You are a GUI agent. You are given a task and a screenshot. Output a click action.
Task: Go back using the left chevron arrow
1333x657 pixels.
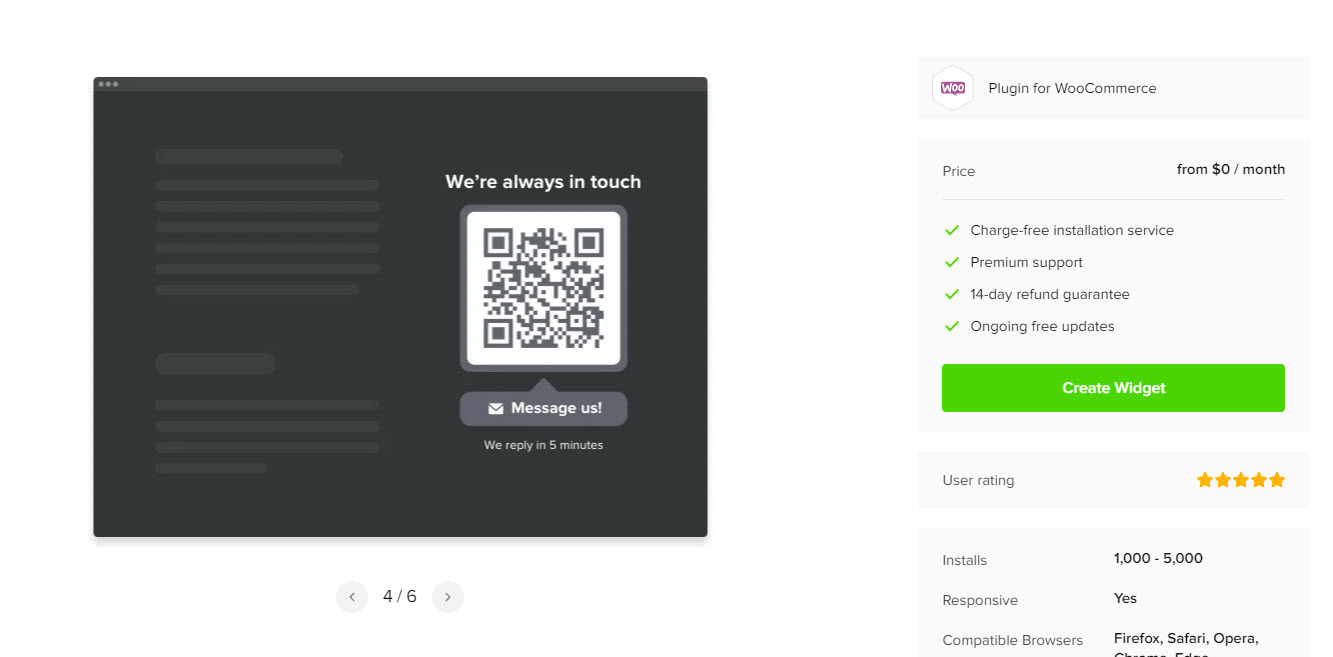352,596
